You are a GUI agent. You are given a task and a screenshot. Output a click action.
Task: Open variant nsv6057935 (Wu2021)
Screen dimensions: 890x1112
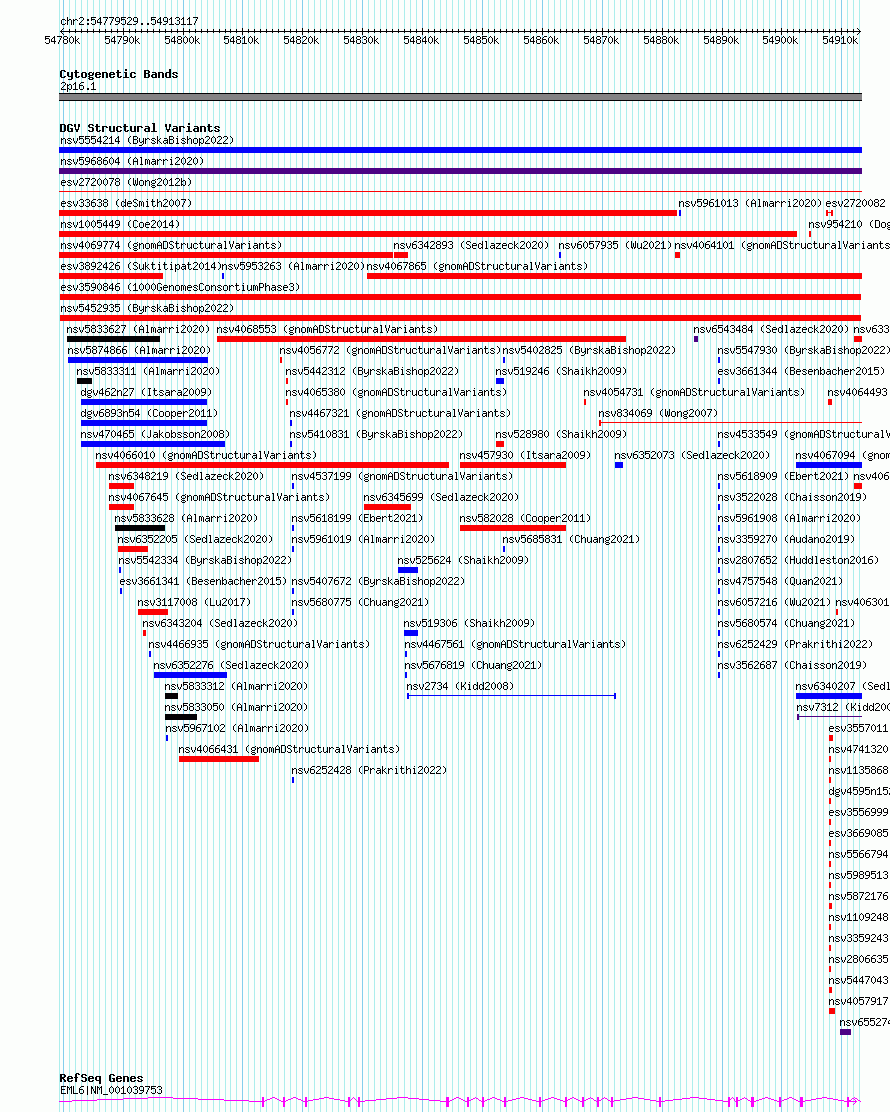coord(615,245)
